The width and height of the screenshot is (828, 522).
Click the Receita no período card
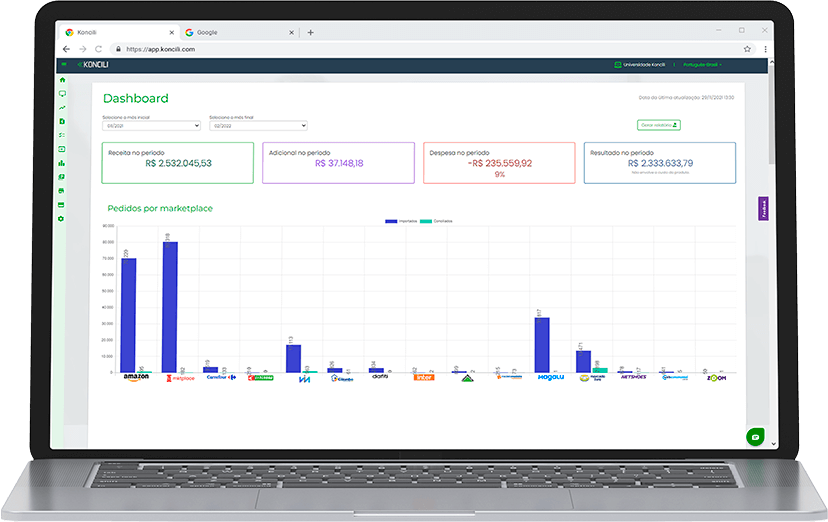pos(177,163)
